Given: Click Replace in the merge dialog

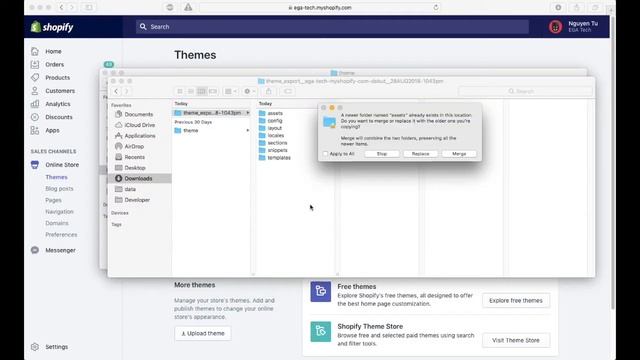Looking at the screenshot, I should (x=420, y=154).
